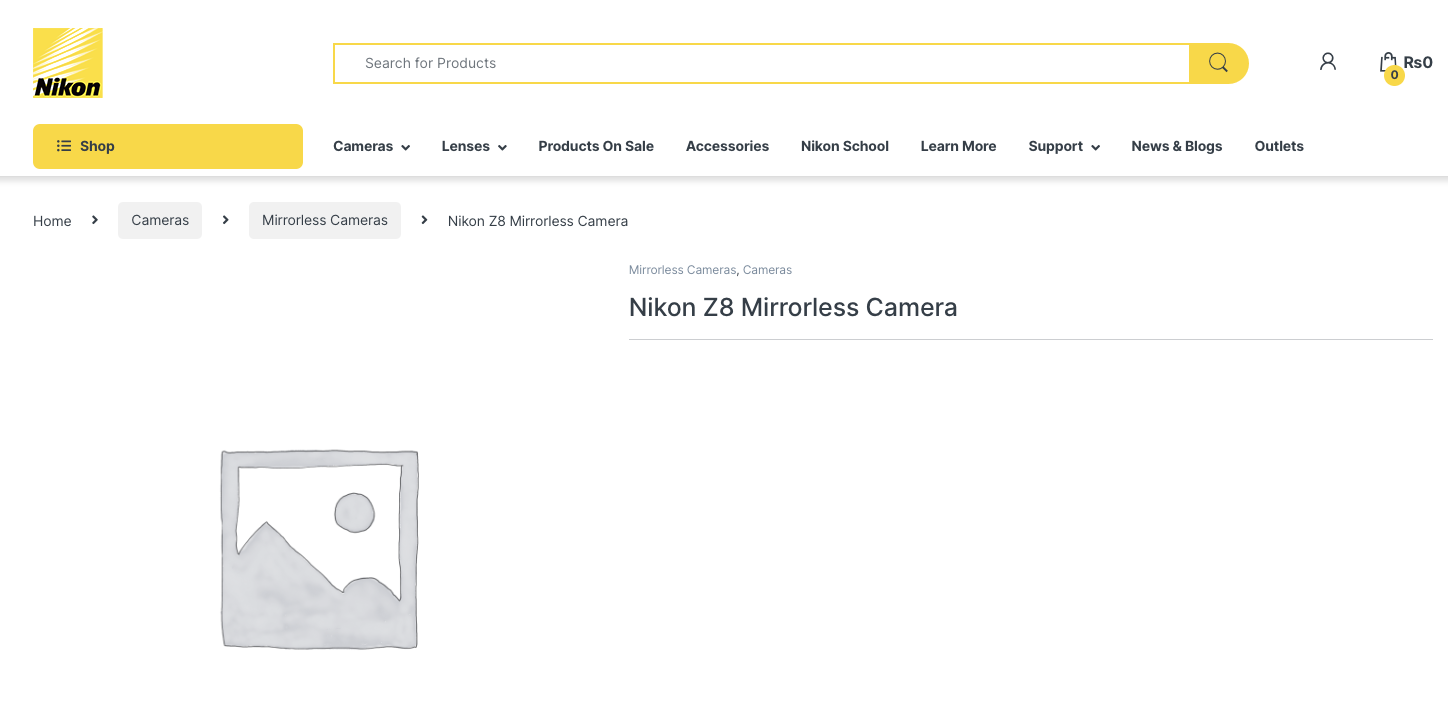The image size is (1448, 728).
Task: Click Mirrorless Cameras breadcrumb chip
Action: [x=325, y=220]
